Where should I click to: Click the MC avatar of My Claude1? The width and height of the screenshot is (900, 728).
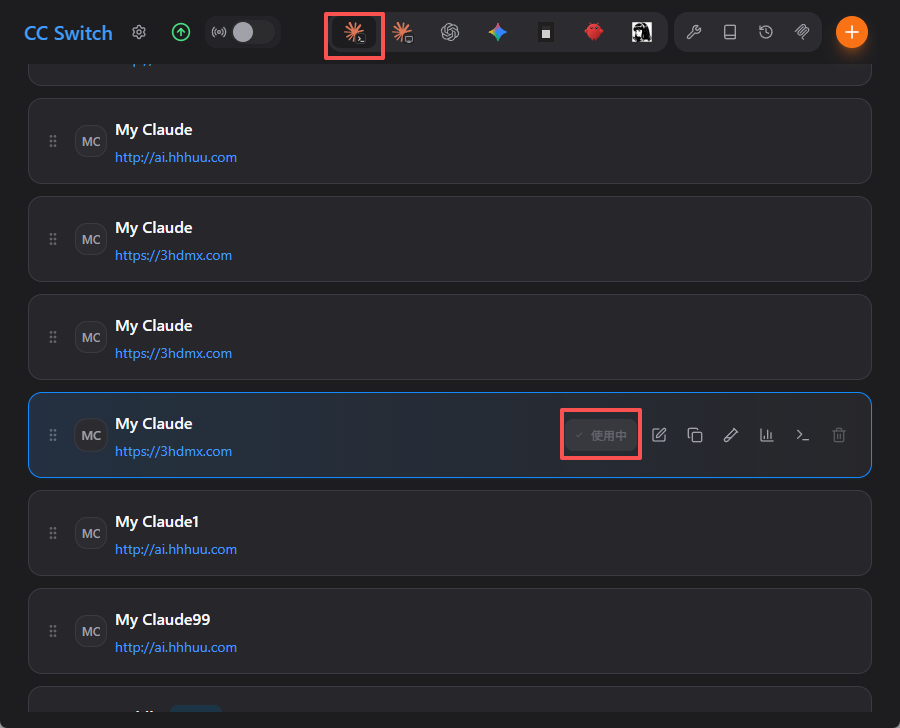tap(91, 533)
